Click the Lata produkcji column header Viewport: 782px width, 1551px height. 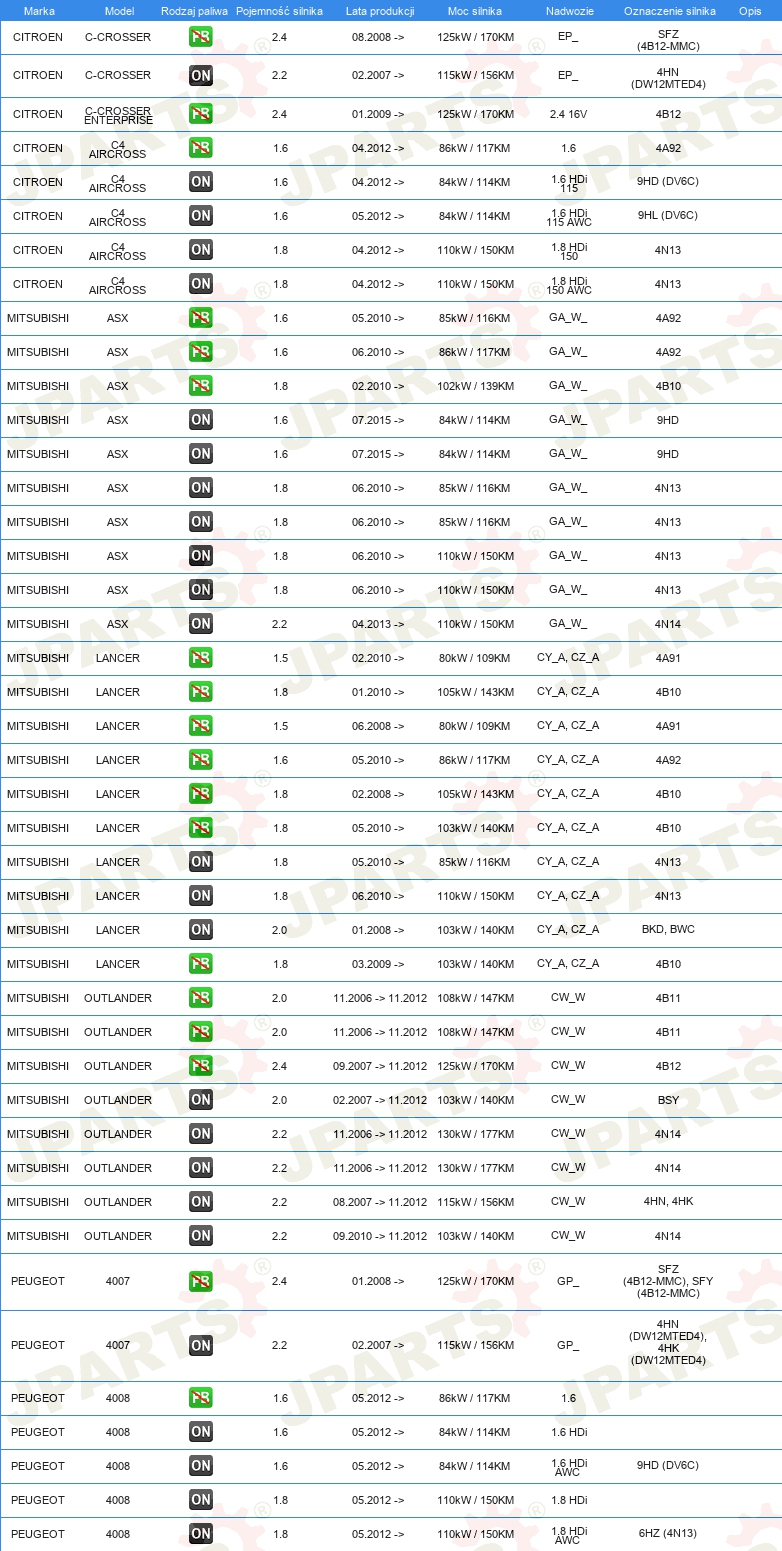click(x=379, y=10)
